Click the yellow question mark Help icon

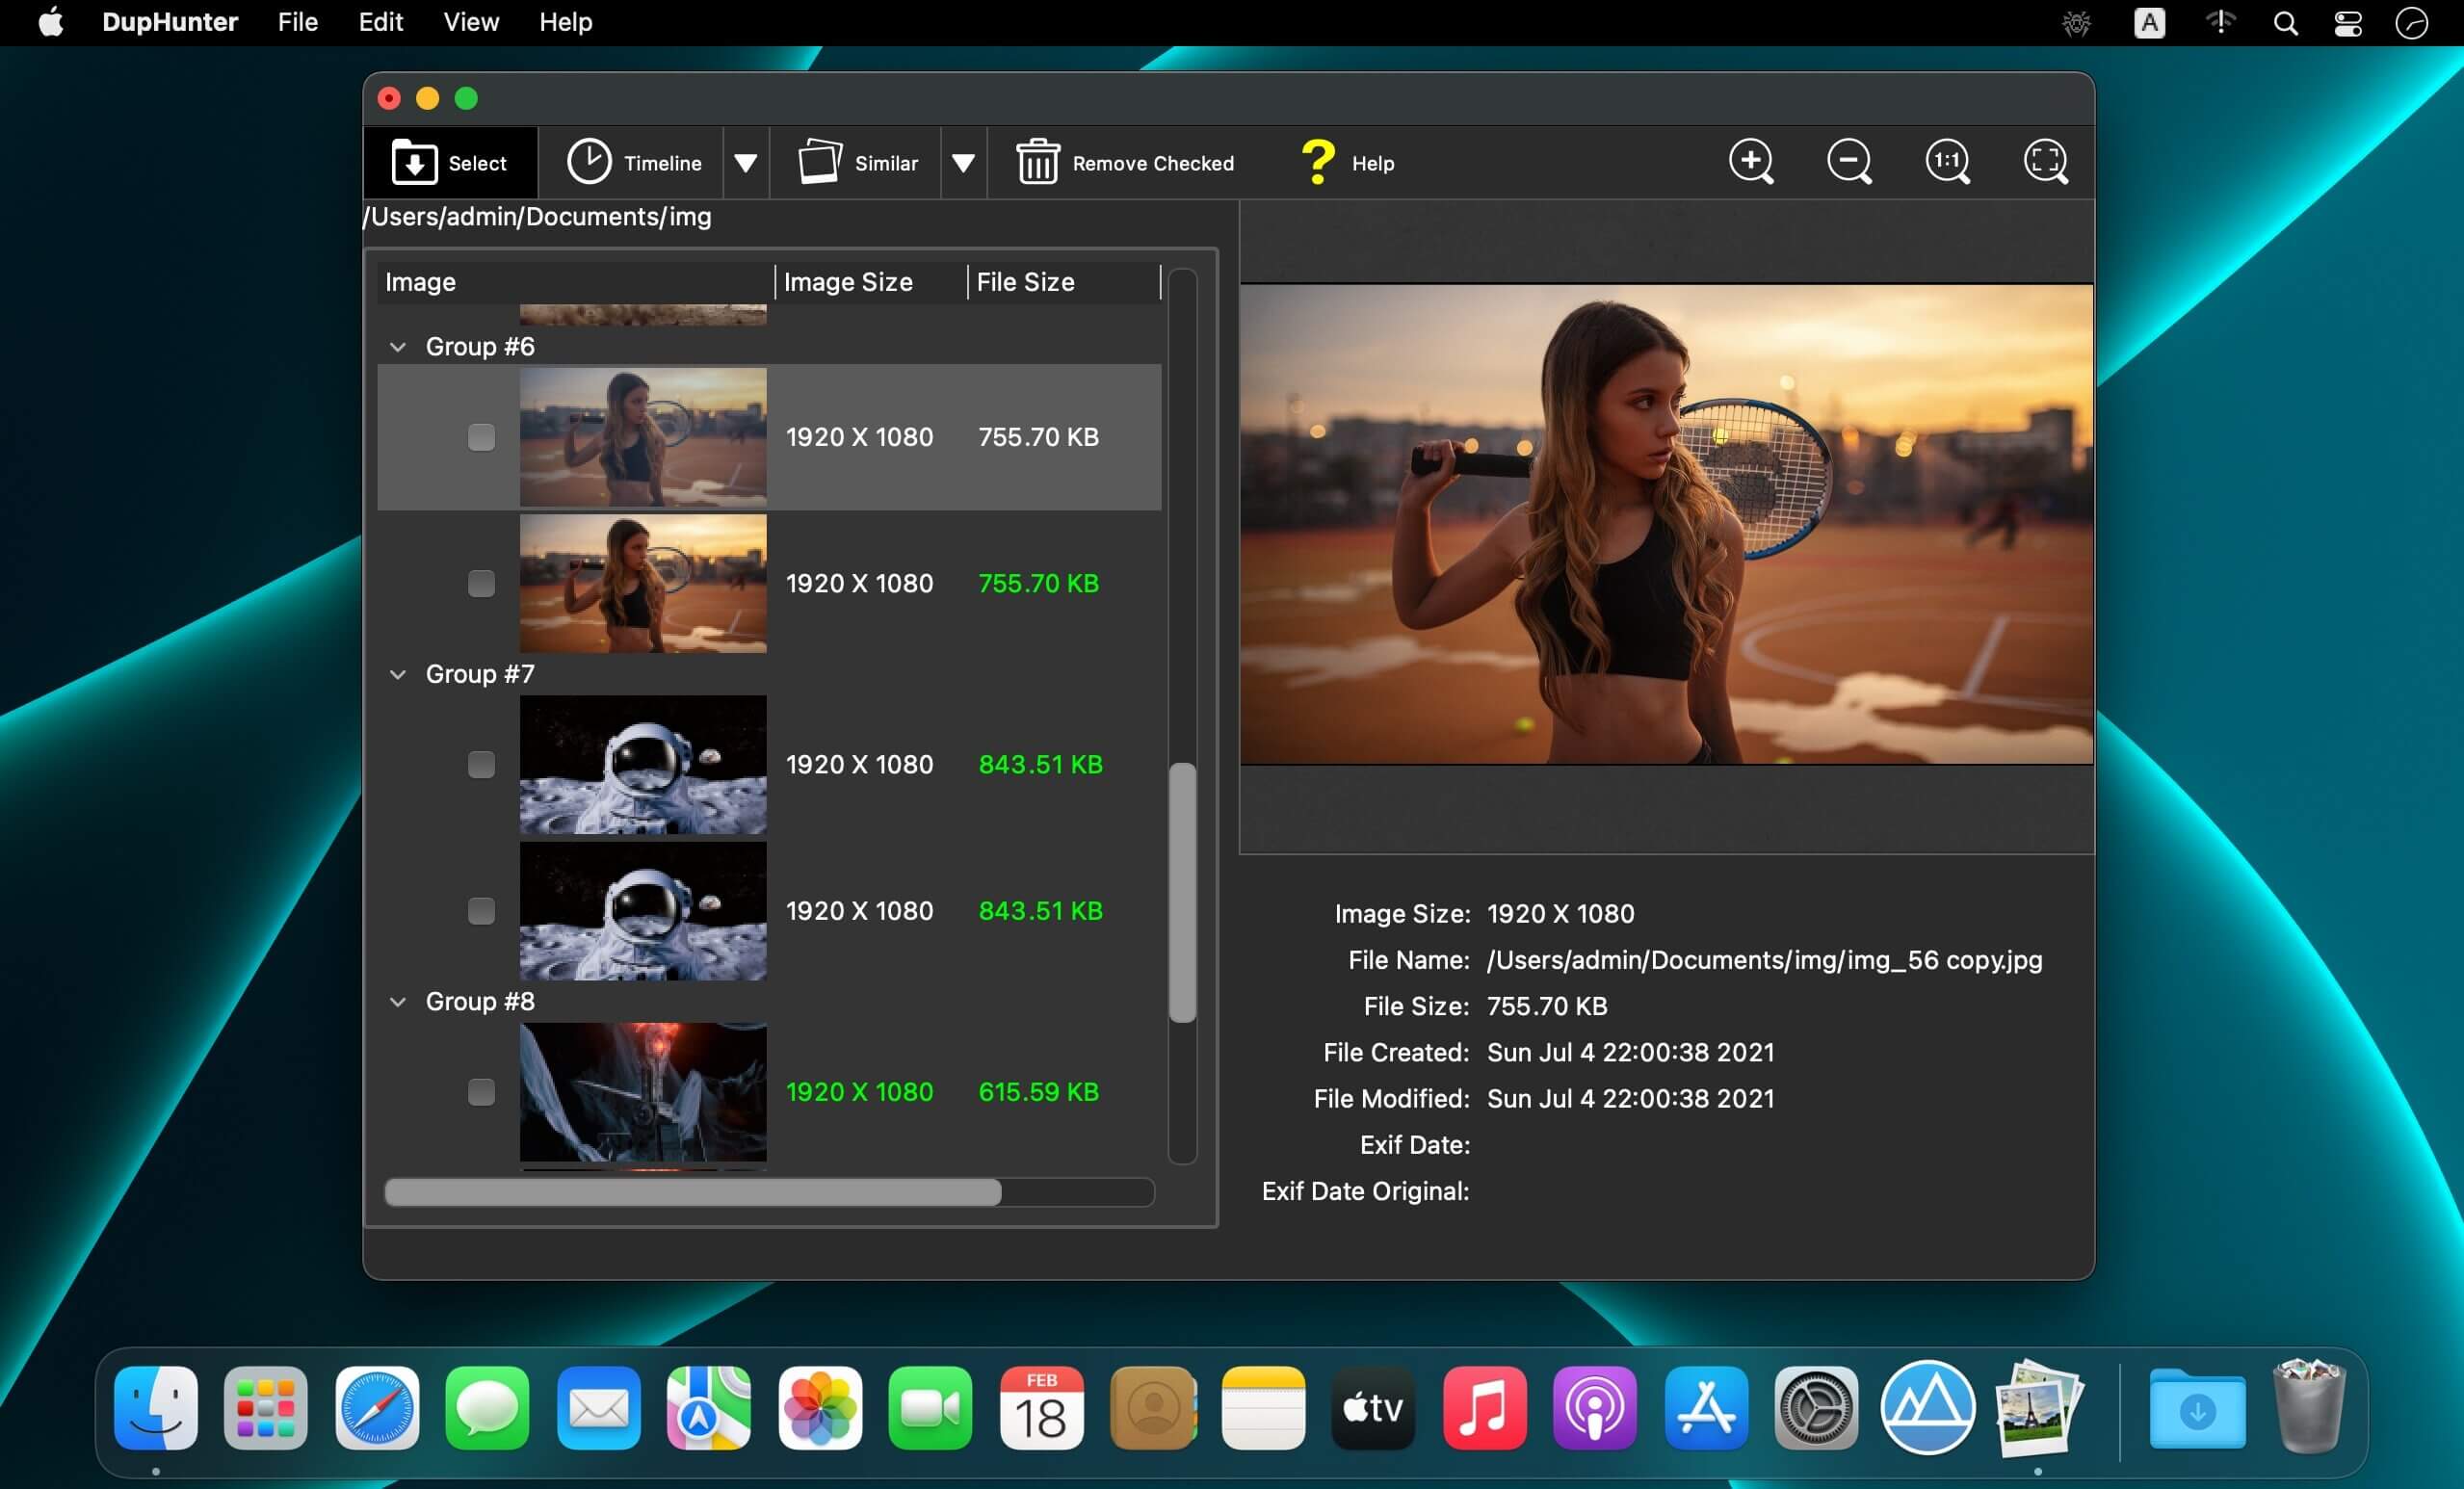[1317, 162]
